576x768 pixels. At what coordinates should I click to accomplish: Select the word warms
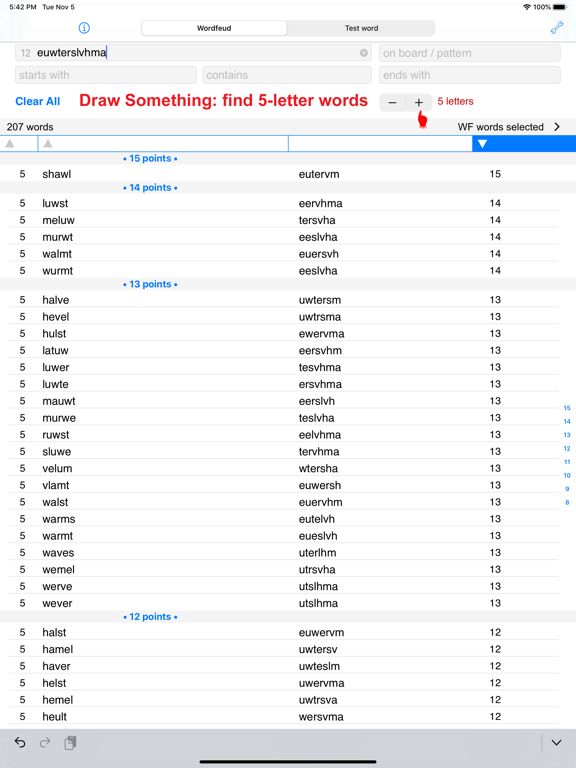59,519
